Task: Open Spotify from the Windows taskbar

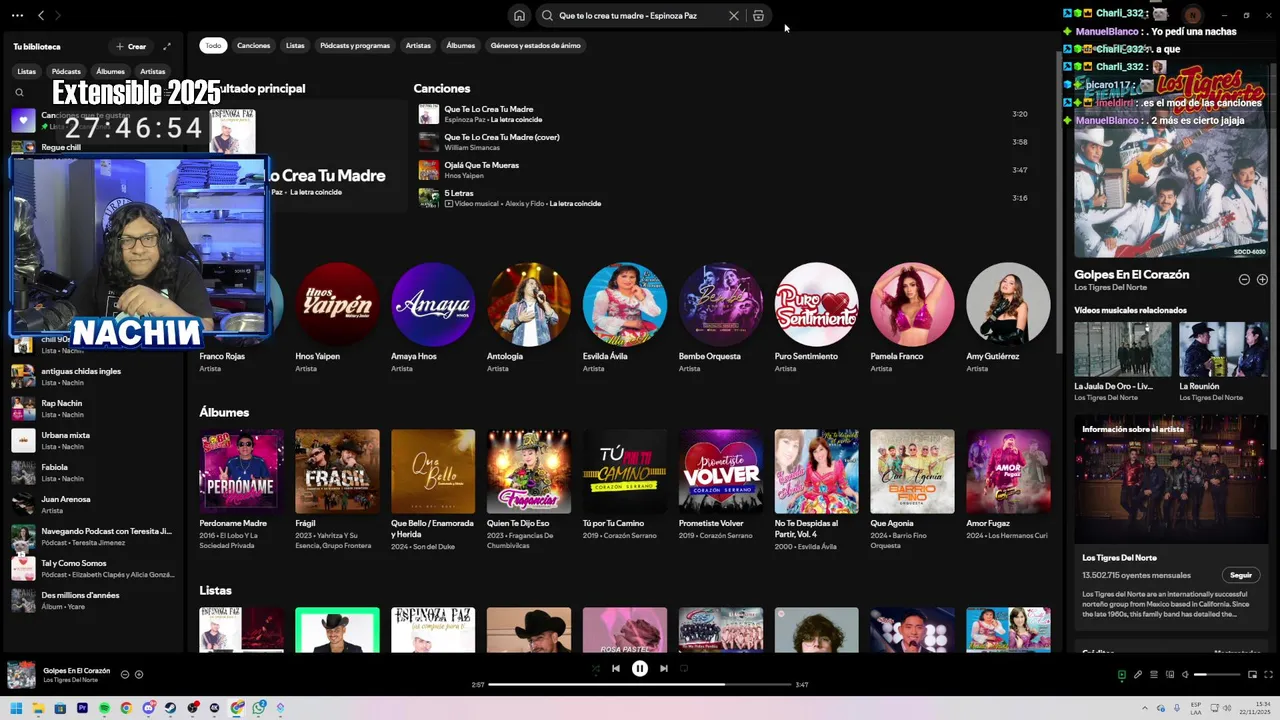Action: click(x=104, y=708)
